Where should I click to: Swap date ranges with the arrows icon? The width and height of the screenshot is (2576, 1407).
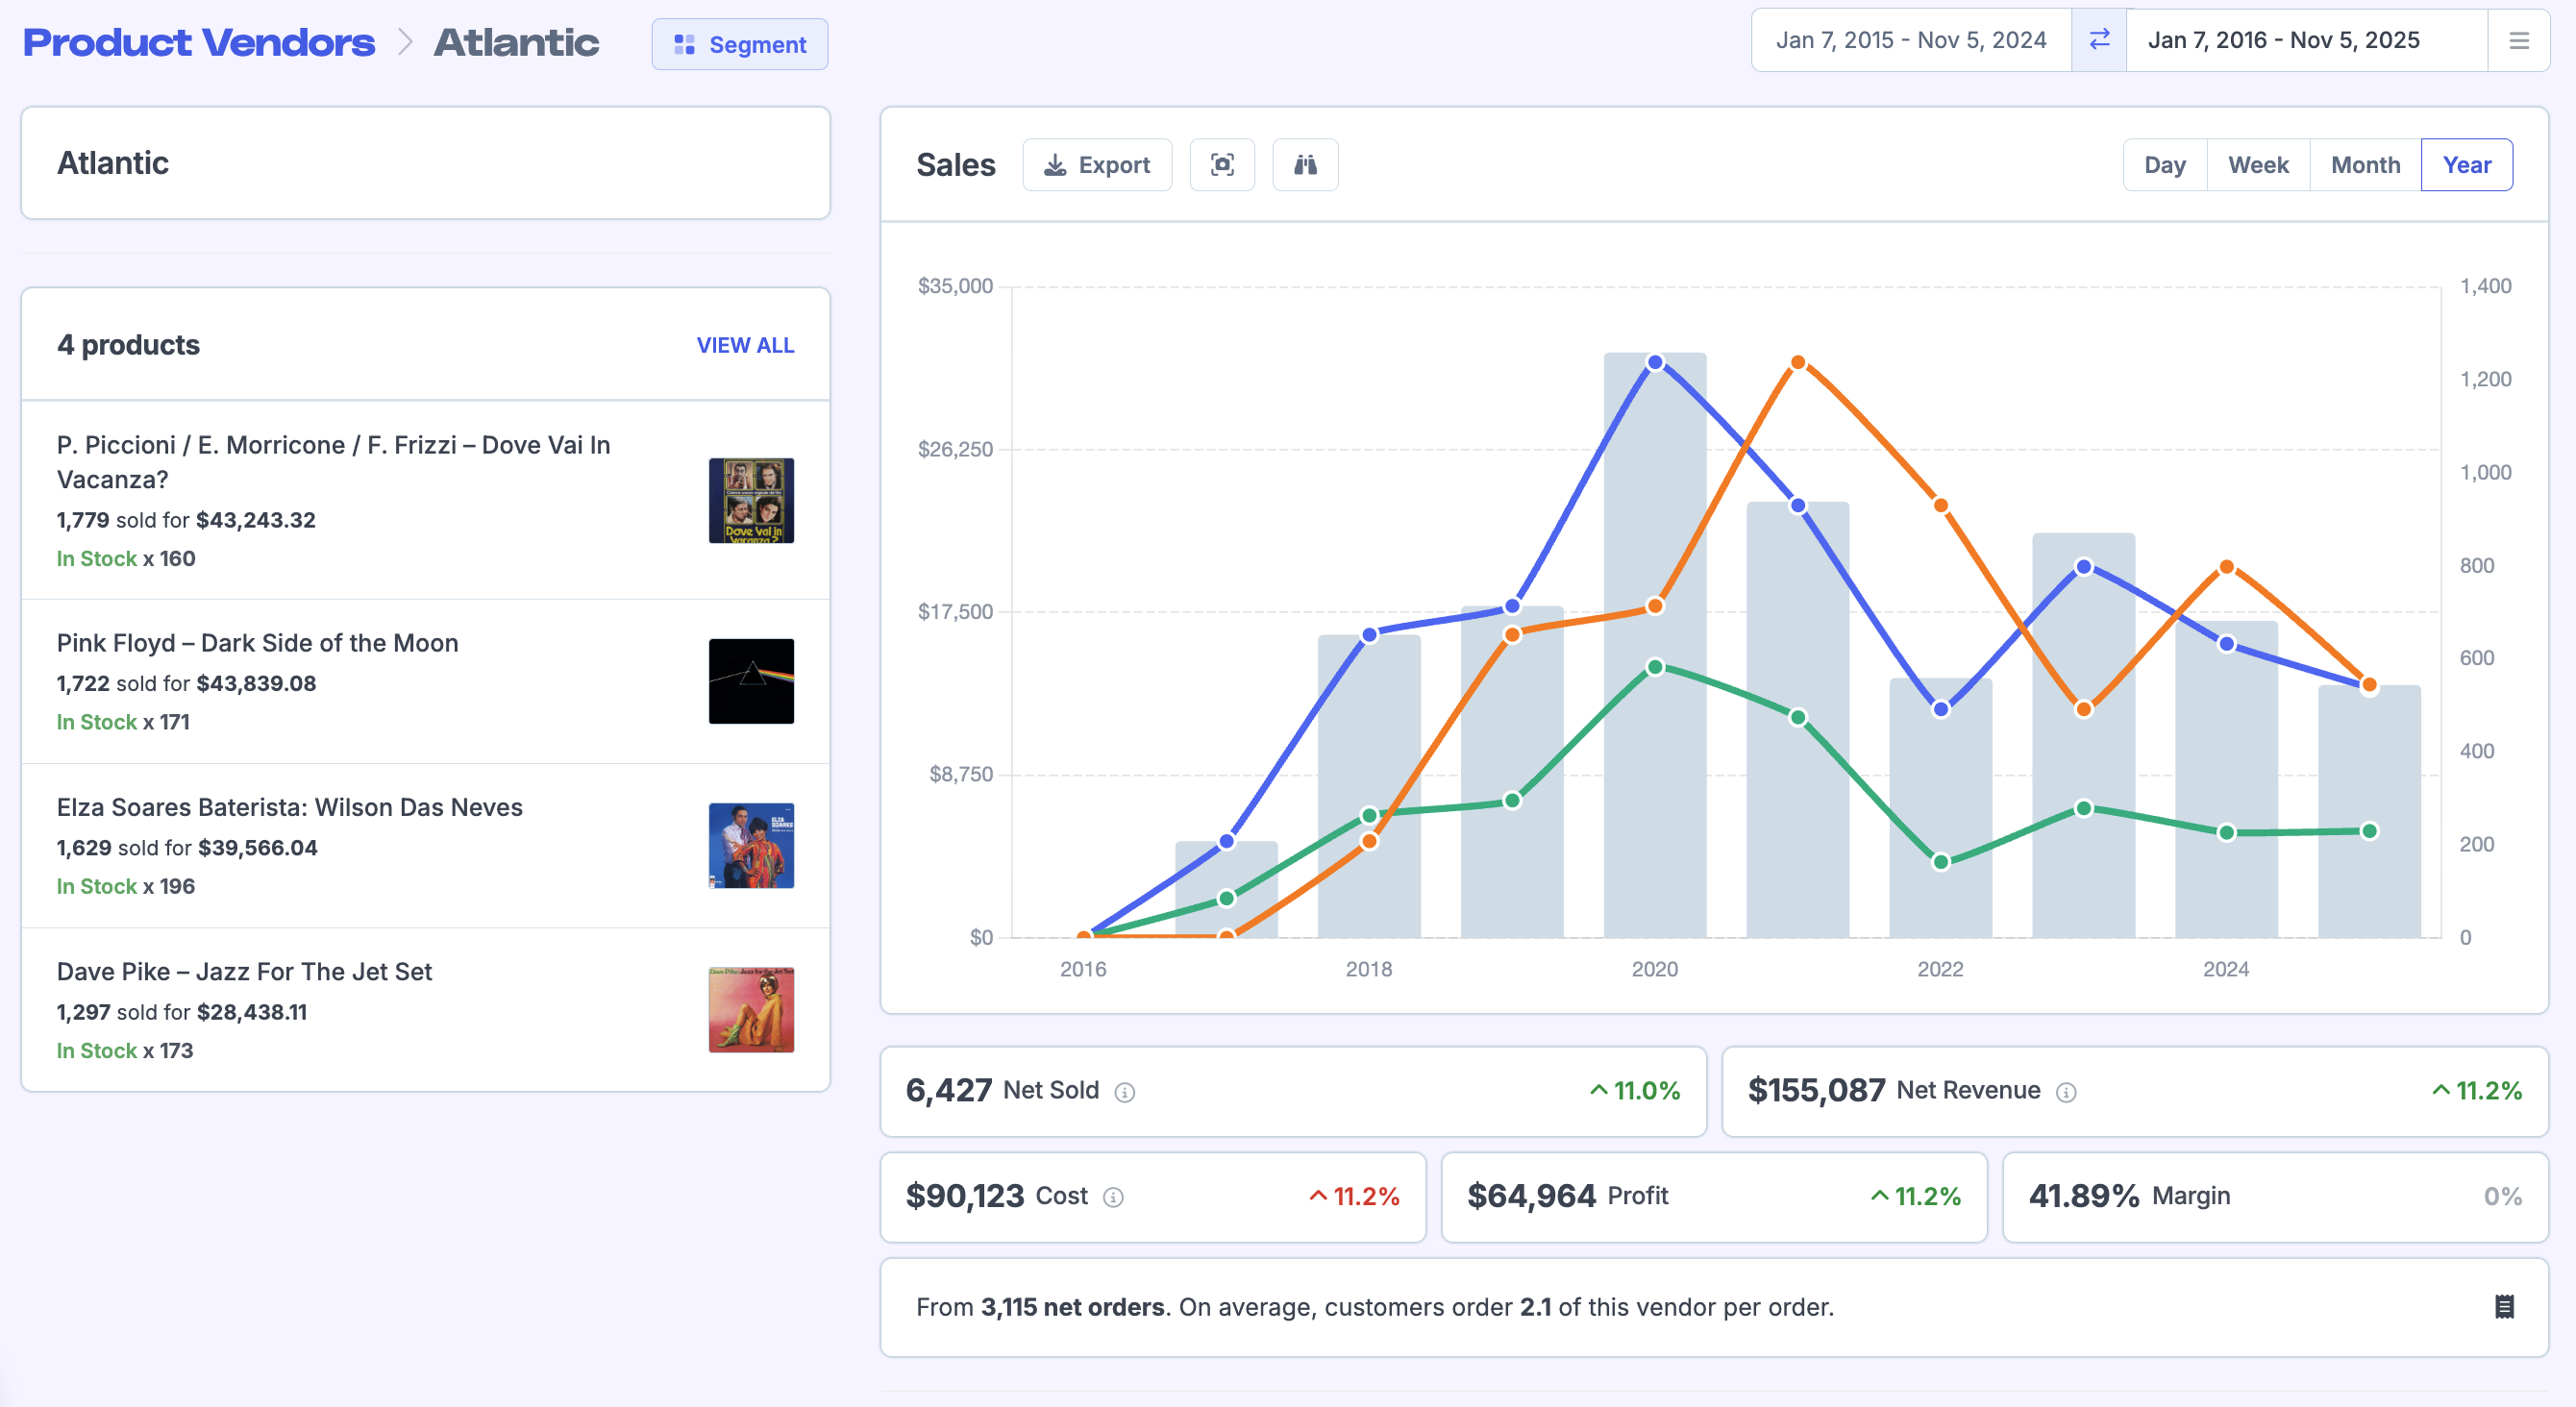pos(2099,40)
